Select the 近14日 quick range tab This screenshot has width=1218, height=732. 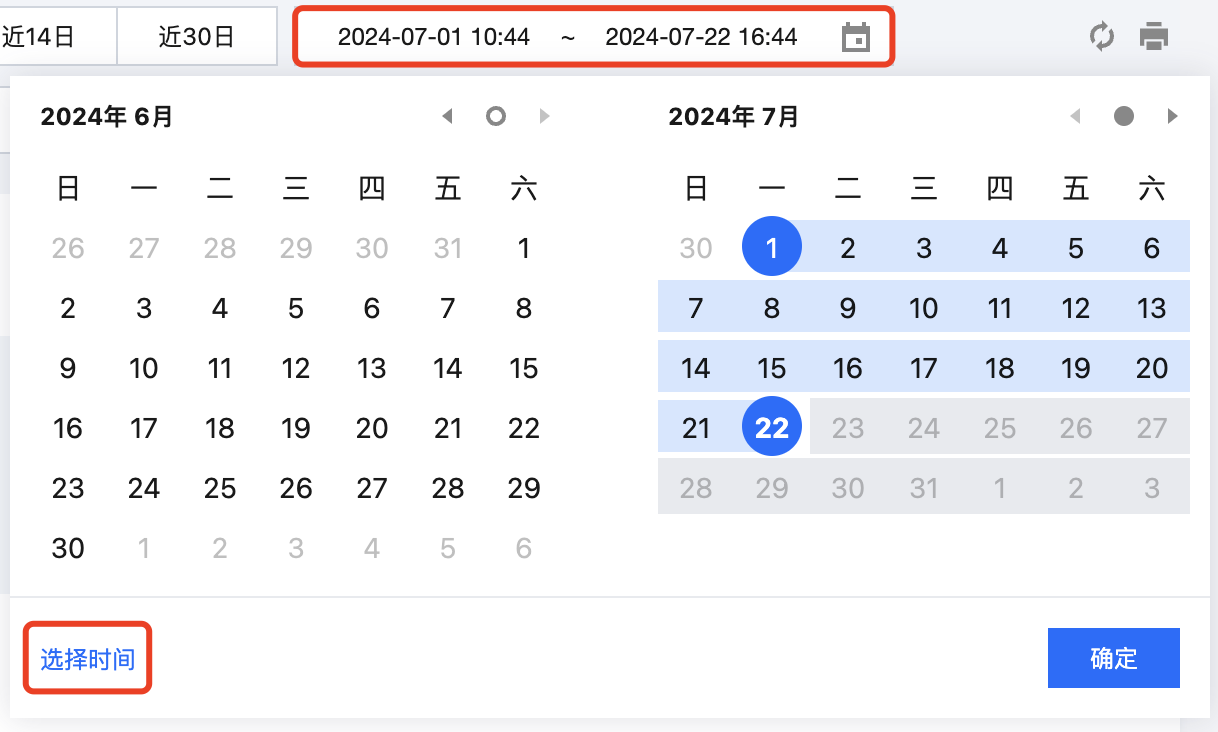point(40,38)
